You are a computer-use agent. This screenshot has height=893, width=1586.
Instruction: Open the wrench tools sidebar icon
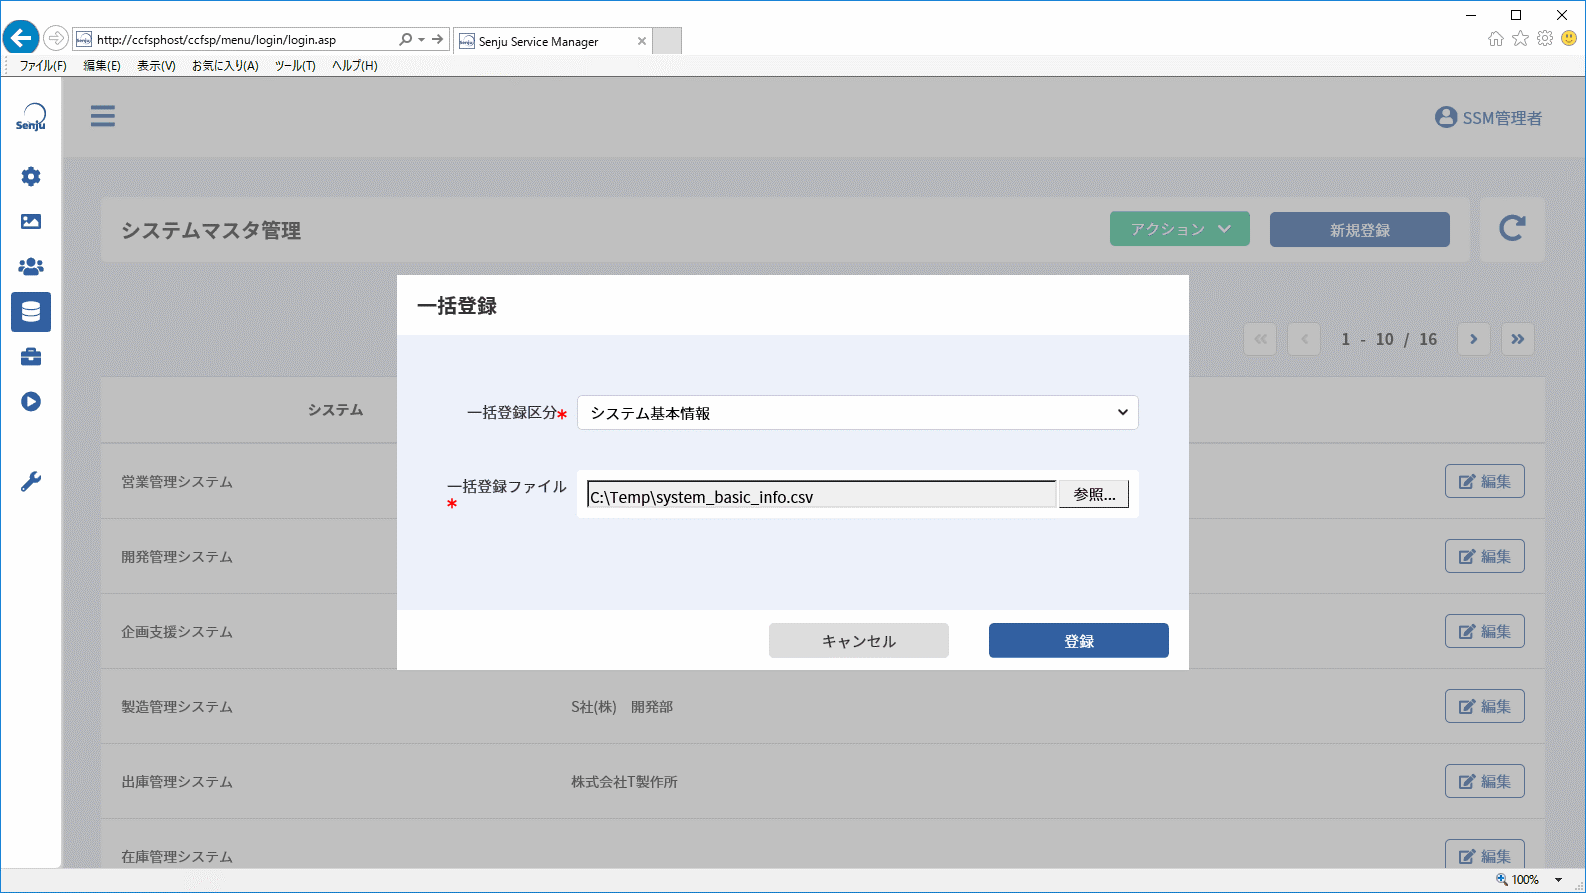click(x=31, y=482)
